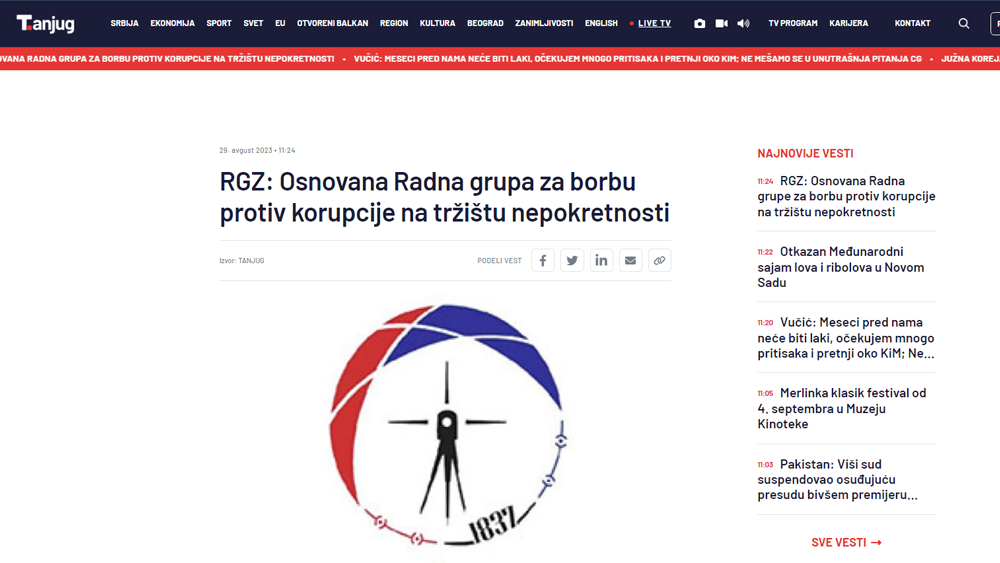Click the Podeli vest label

[x=499, y=261]
